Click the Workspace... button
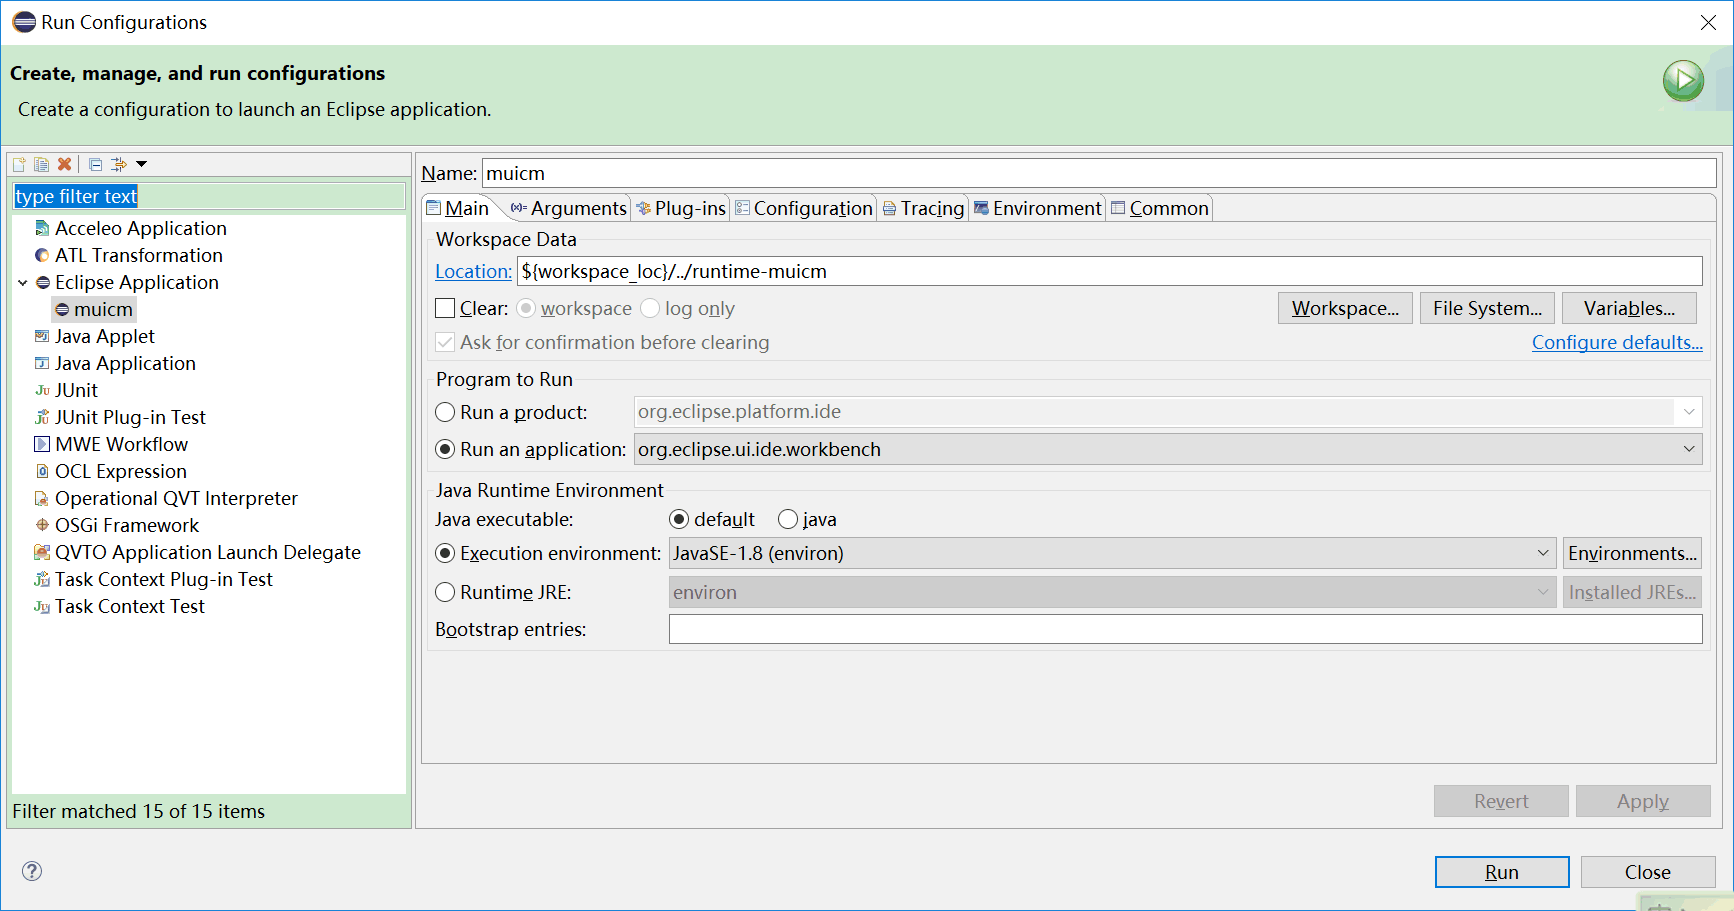 pos(1345,309)
